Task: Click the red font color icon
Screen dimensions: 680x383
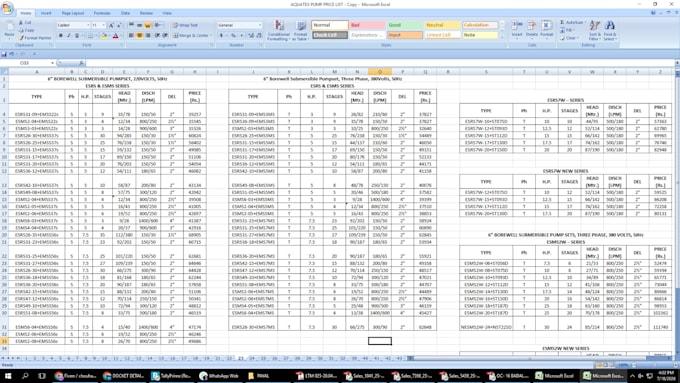Action: [116, 36]
